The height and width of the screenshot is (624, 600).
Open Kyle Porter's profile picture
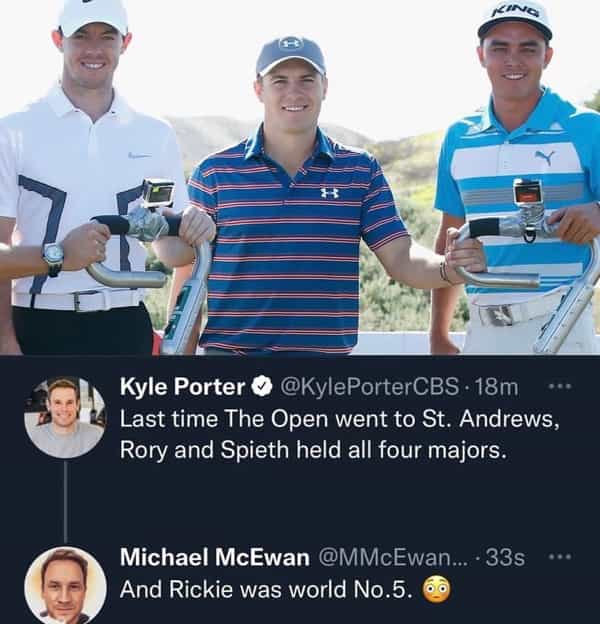click(64, 417)
